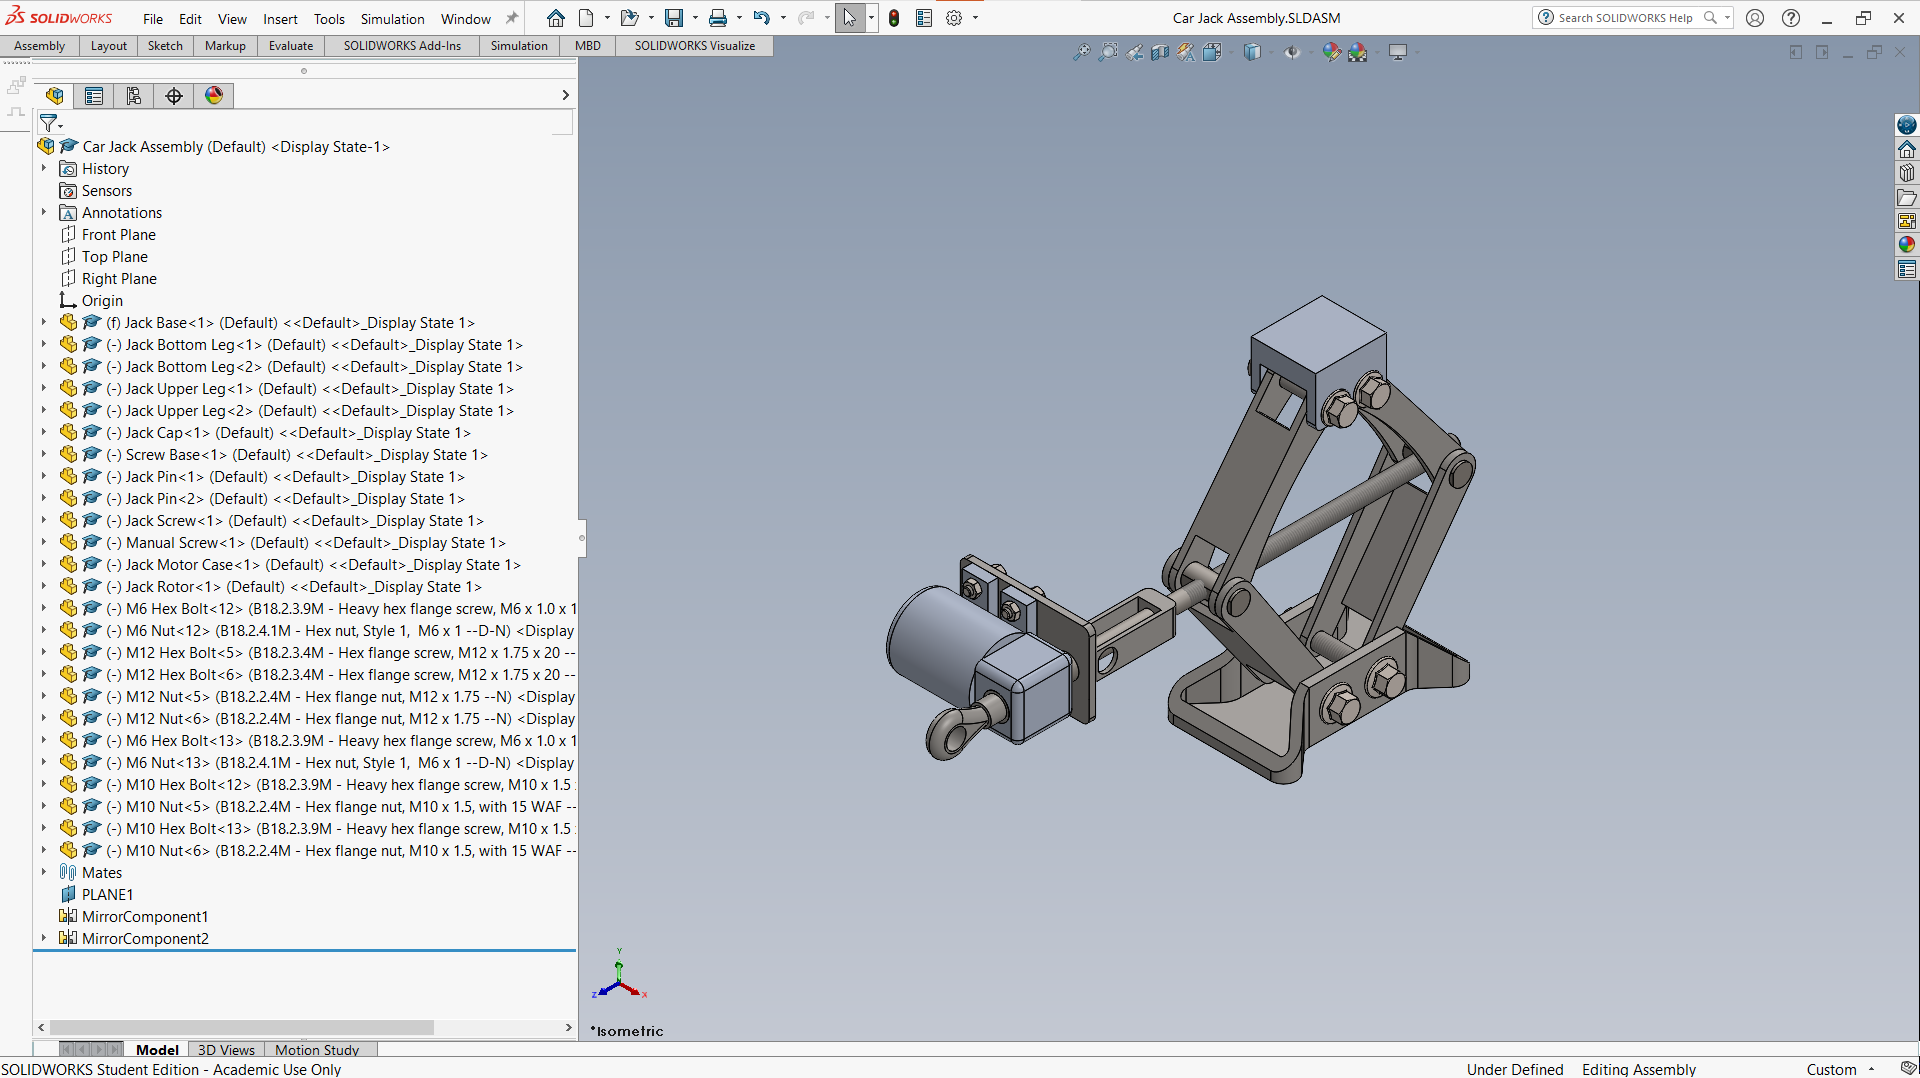Screen dimensions: 1920x1078
Task: Open the filter dropdown in feature tree
Action: click(50, 123)
